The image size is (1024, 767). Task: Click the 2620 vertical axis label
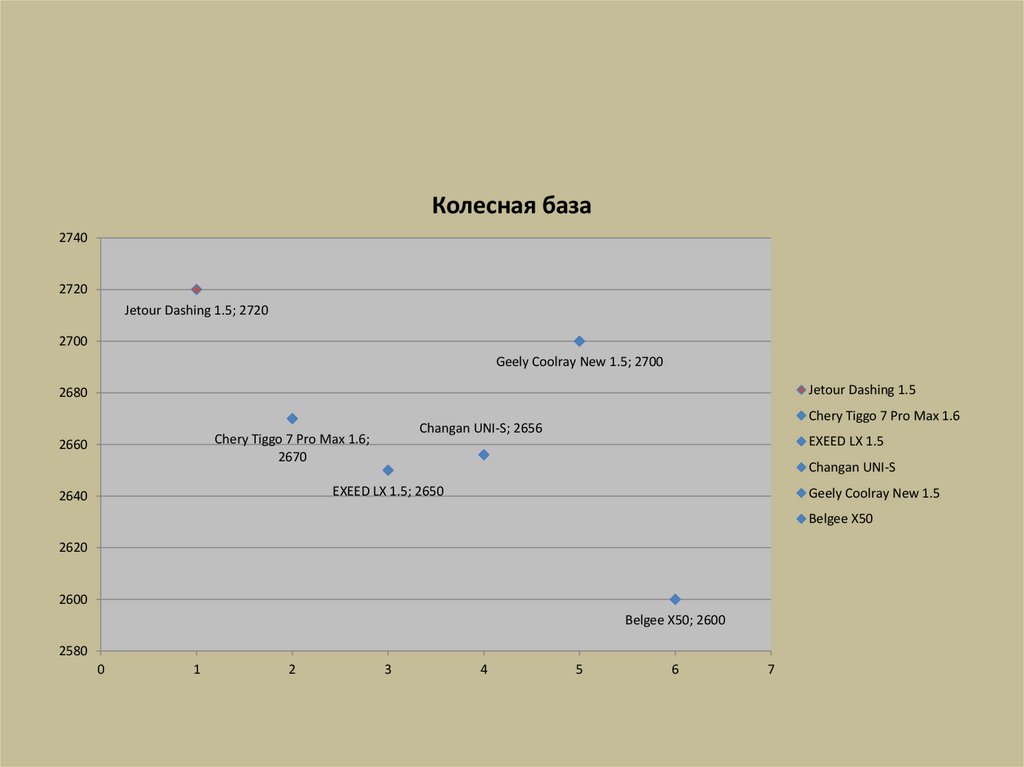click(x=73, y=547)
